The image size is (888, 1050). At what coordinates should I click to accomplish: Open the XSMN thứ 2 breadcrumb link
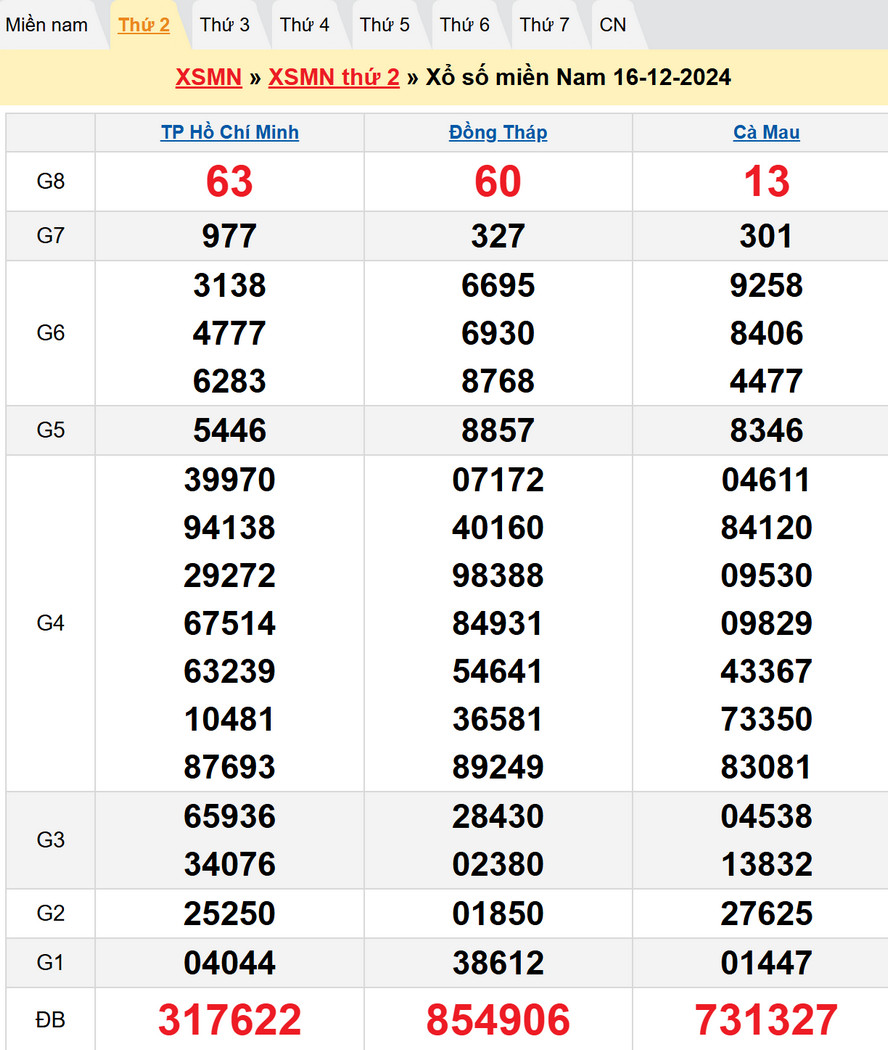(334, 78)
